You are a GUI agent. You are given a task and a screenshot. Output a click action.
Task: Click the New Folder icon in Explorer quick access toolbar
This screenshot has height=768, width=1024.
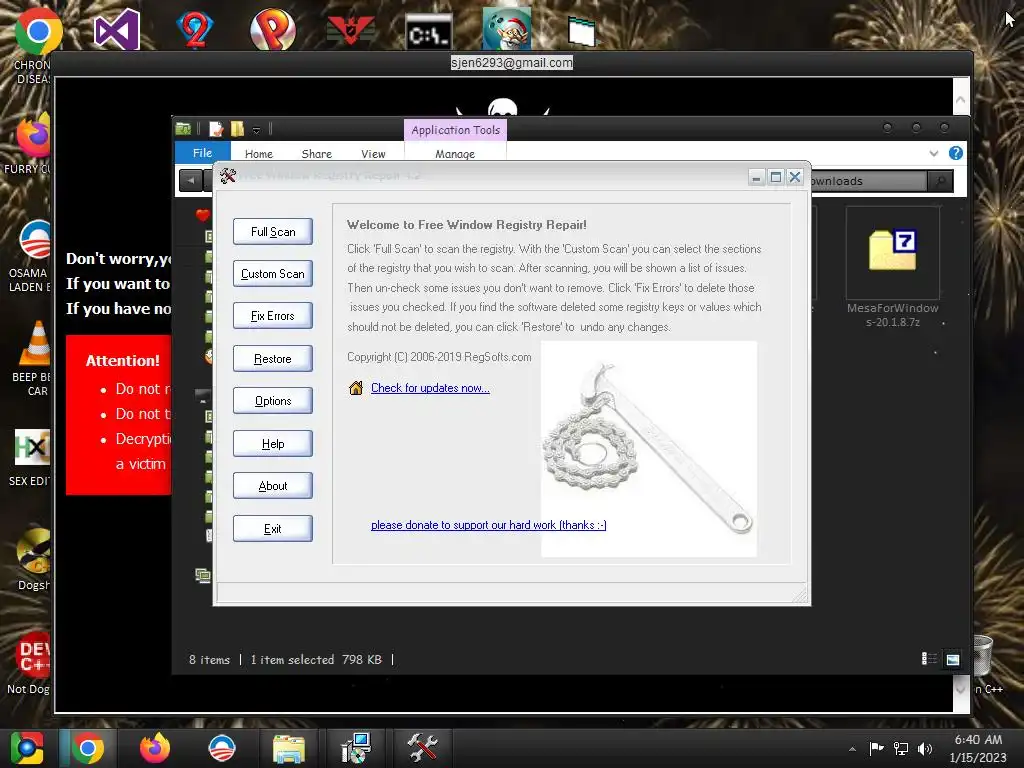tap(238, 129)
